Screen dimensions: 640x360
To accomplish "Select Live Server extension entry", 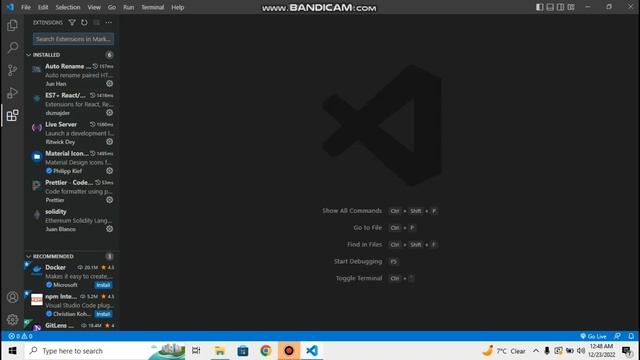I will point(72,133).
